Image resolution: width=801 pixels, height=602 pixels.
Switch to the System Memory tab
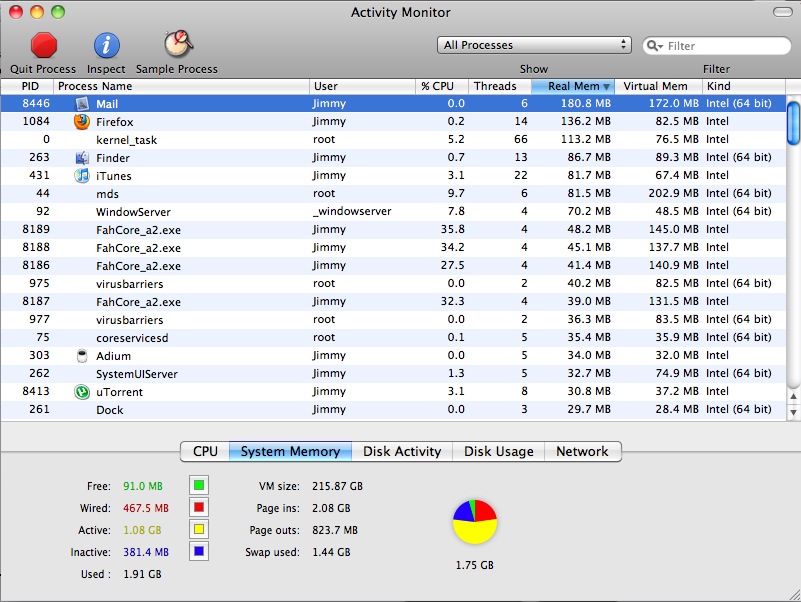coord(290,451)
